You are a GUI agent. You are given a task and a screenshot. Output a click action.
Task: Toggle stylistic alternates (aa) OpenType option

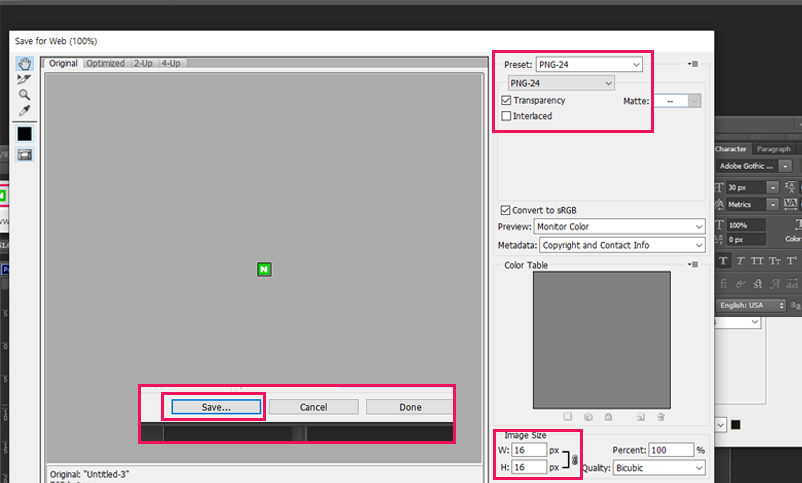click(x=792, y=283)
